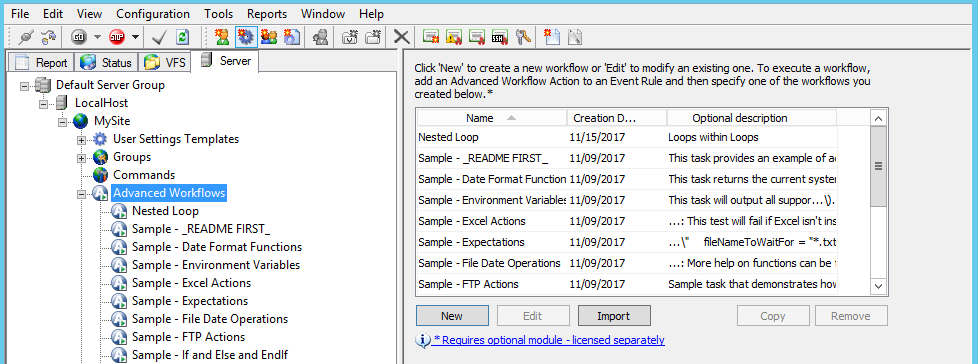
Task: Expand the Groups tree node
Action: 81,158
